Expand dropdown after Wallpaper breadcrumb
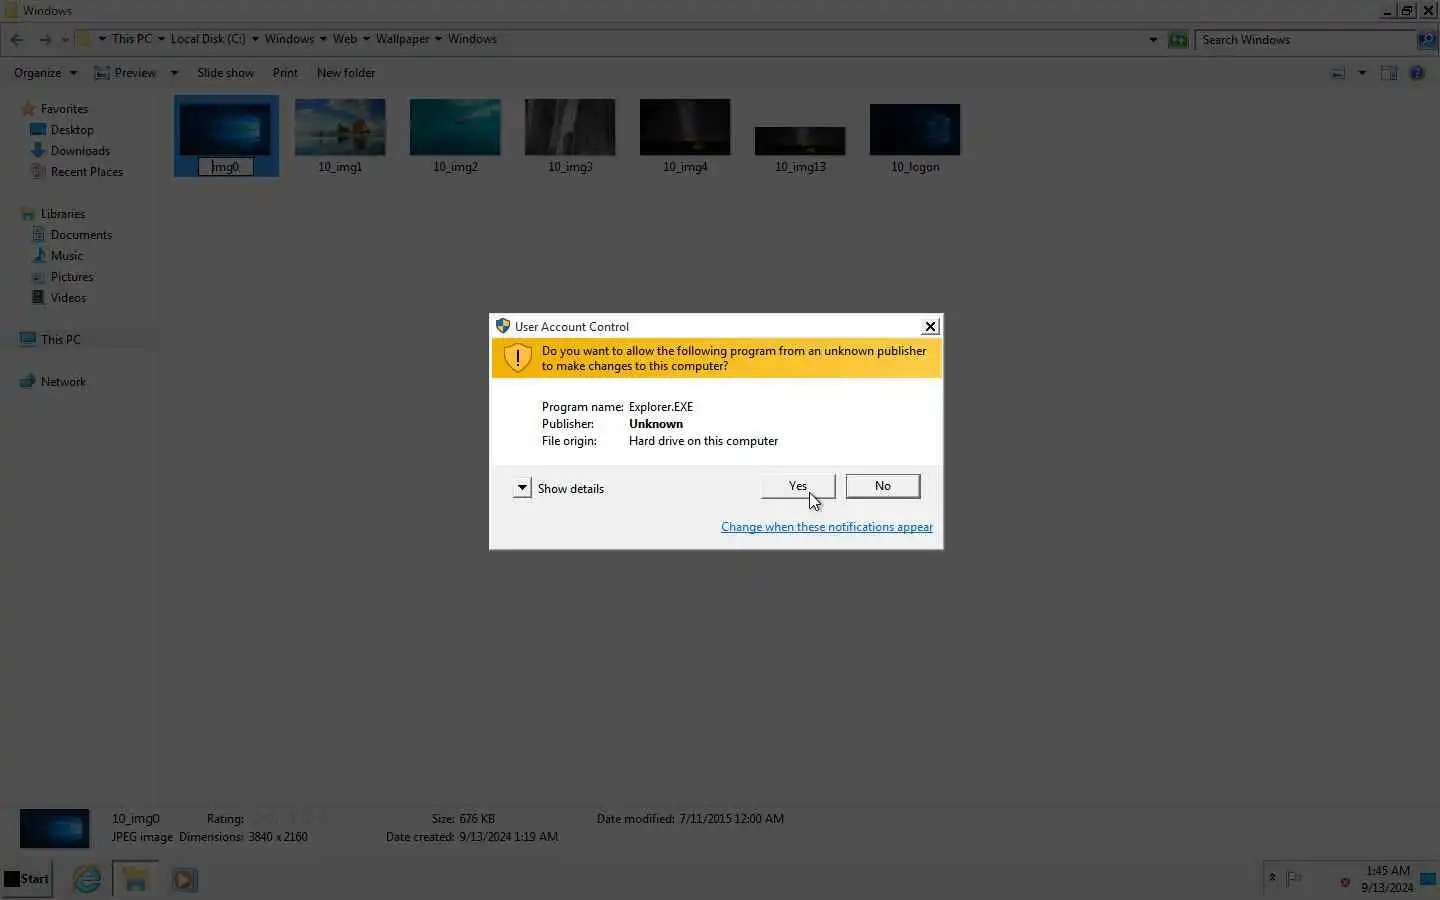The image size is (1440, 900). [x=438, y=39]
